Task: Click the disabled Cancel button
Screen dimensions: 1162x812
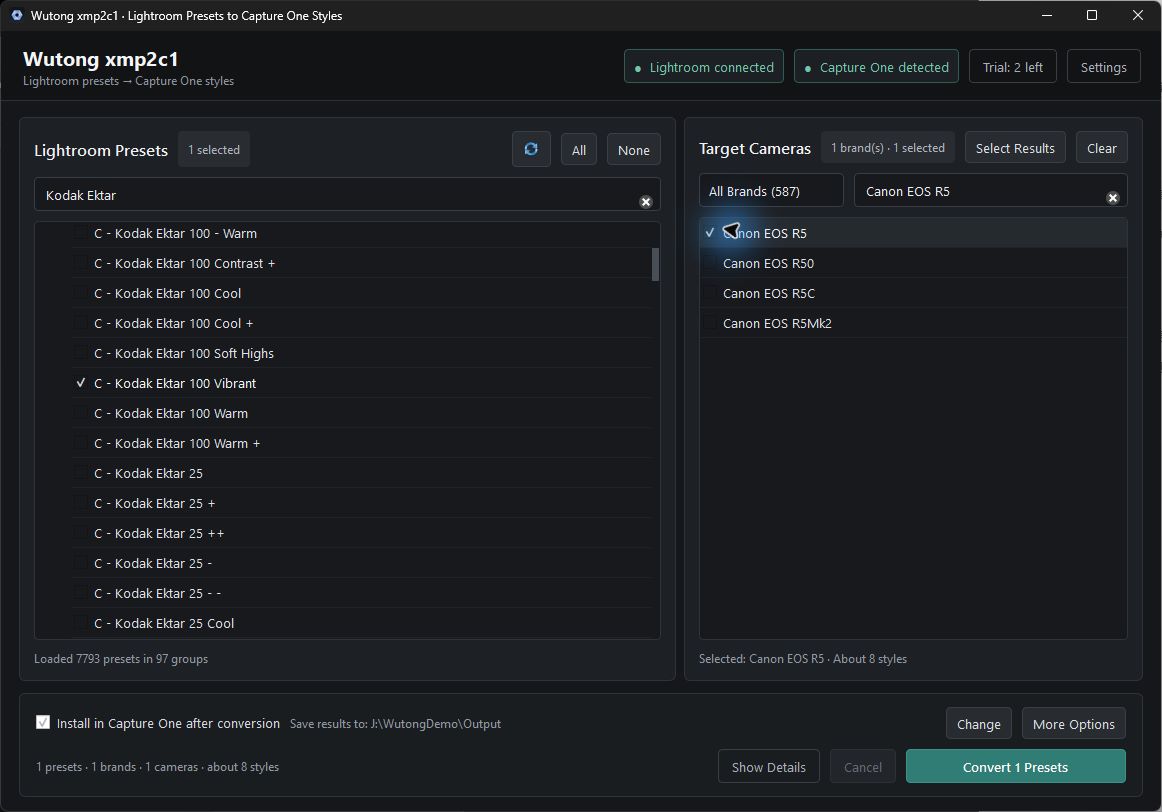Action: 863,767
